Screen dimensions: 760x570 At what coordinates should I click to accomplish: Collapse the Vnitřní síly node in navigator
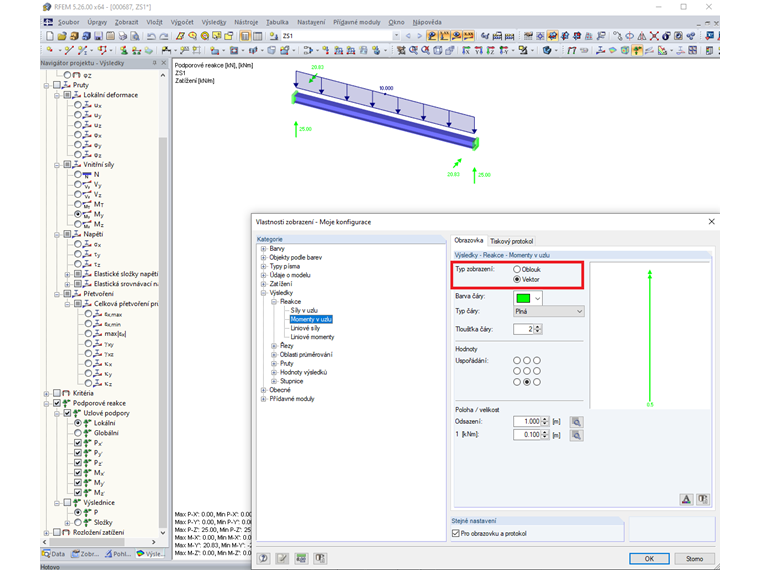(57, 165)
